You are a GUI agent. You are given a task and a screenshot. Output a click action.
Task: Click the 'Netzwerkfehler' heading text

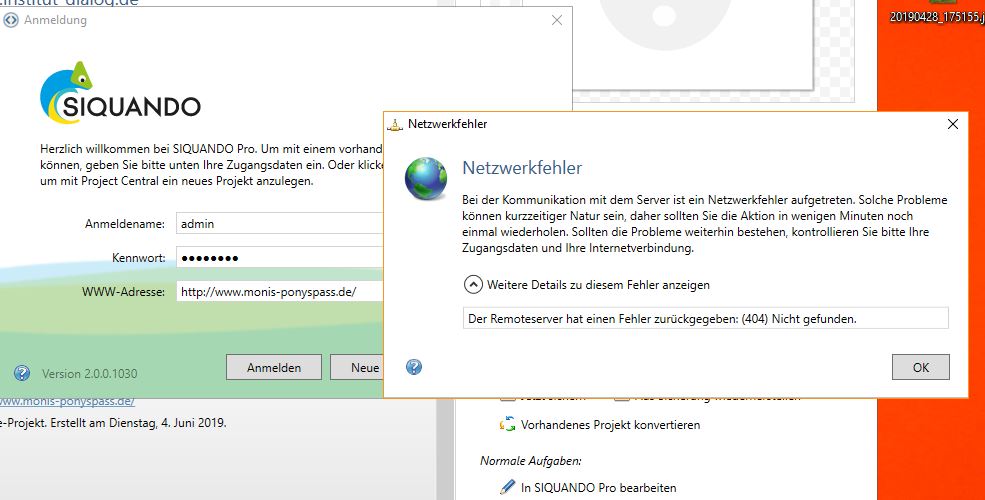(x=522, y=168)
